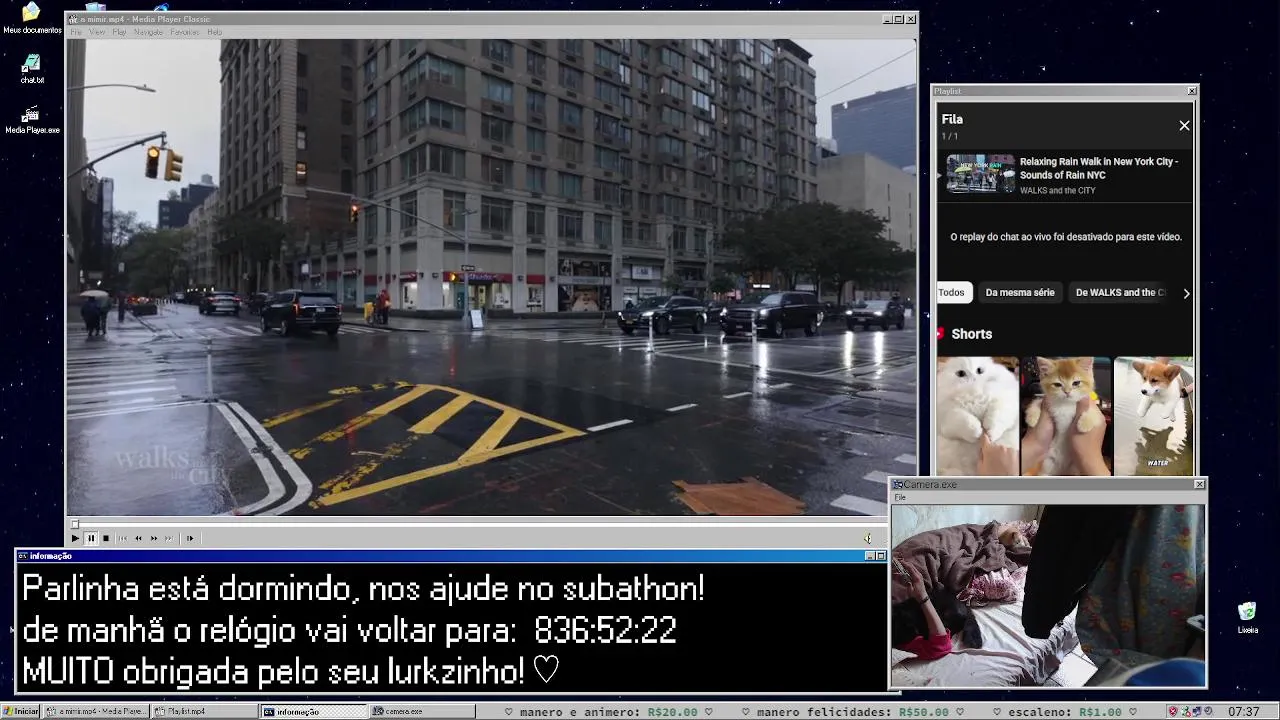This screenshot has width=1280, height=720.
Task: Minimize the informação window
Action: [869, 556]
